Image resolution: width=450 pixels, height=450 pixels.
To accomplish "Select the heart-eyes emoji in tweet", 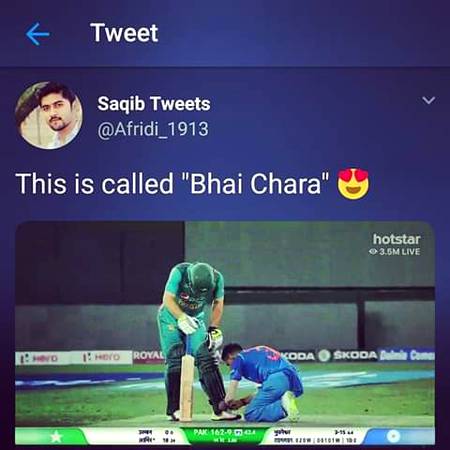I will 353,184.
